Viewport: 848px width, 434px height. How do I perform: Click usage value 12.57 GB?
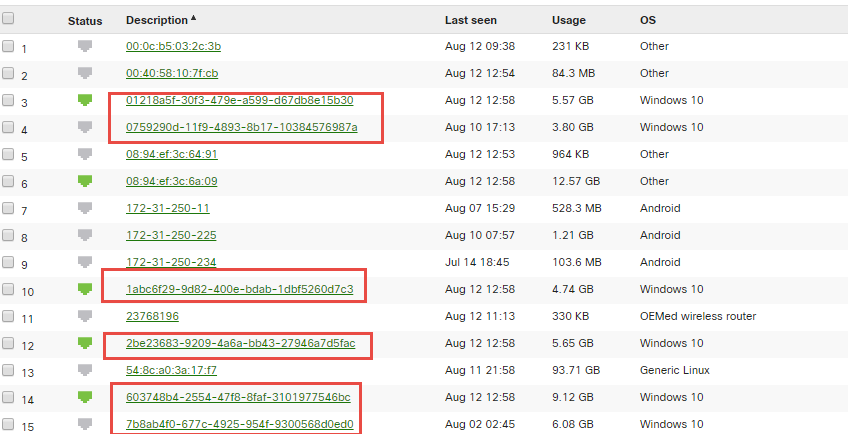(x=576, y=181)
